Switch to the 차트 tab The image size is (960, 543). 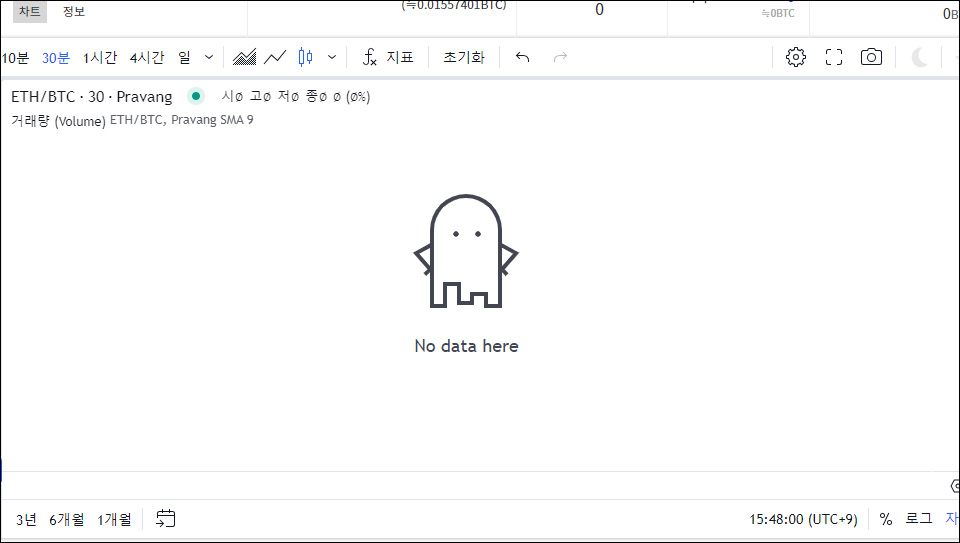click(30, 11)
